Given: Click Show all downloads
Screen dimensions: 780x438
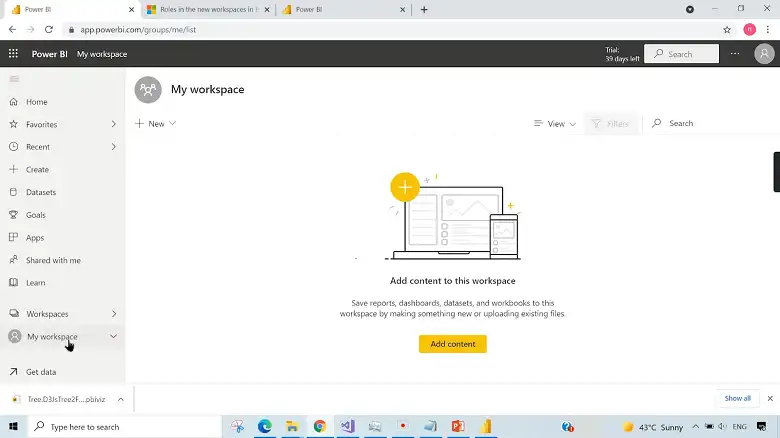Looking at the screenshot, I should click(737, 398).
